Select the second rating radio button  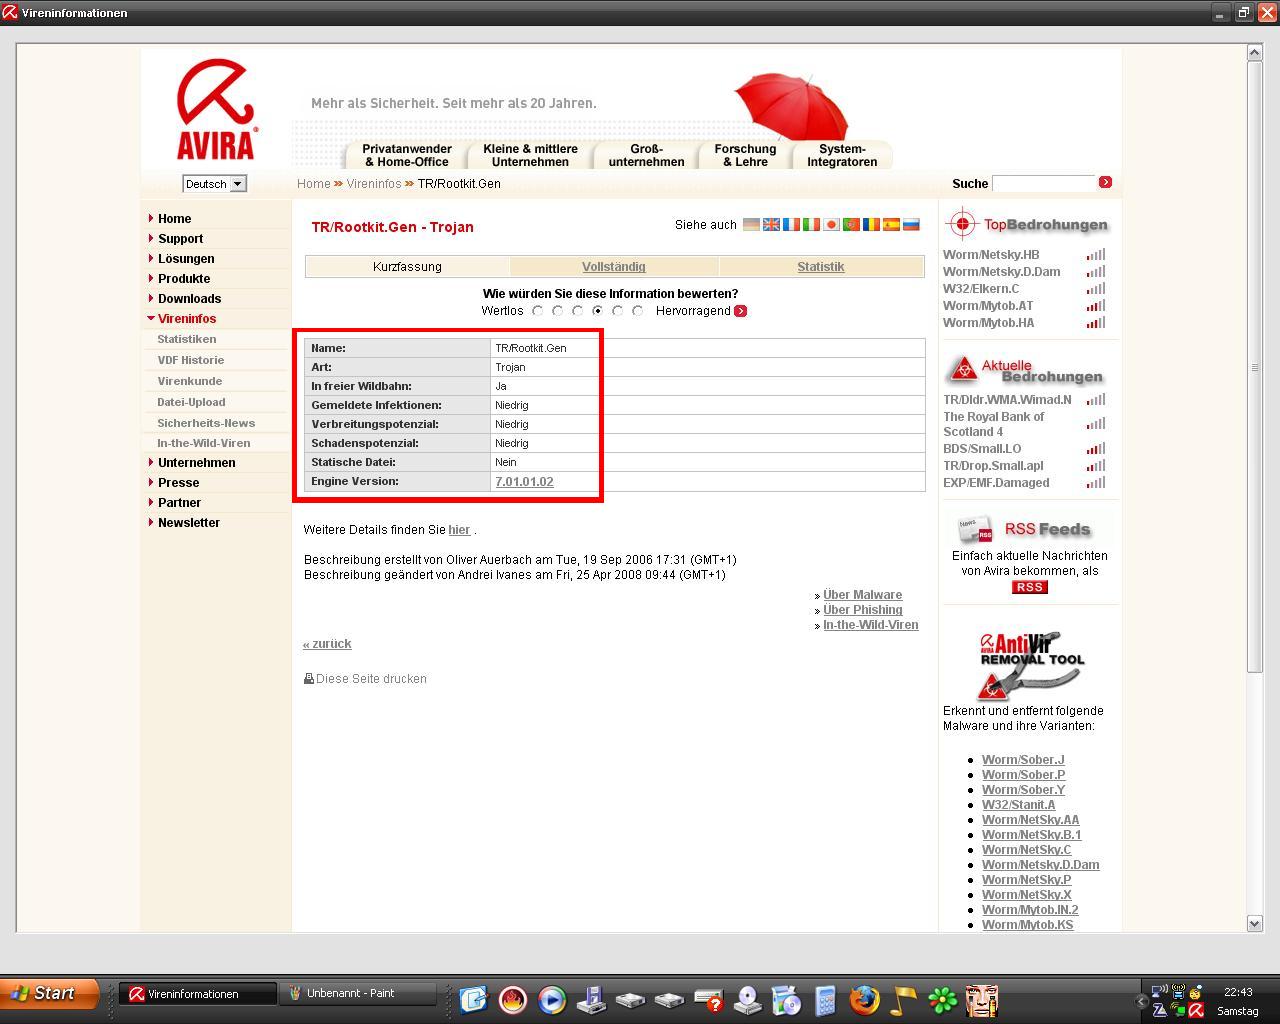(x=558, y=311)
